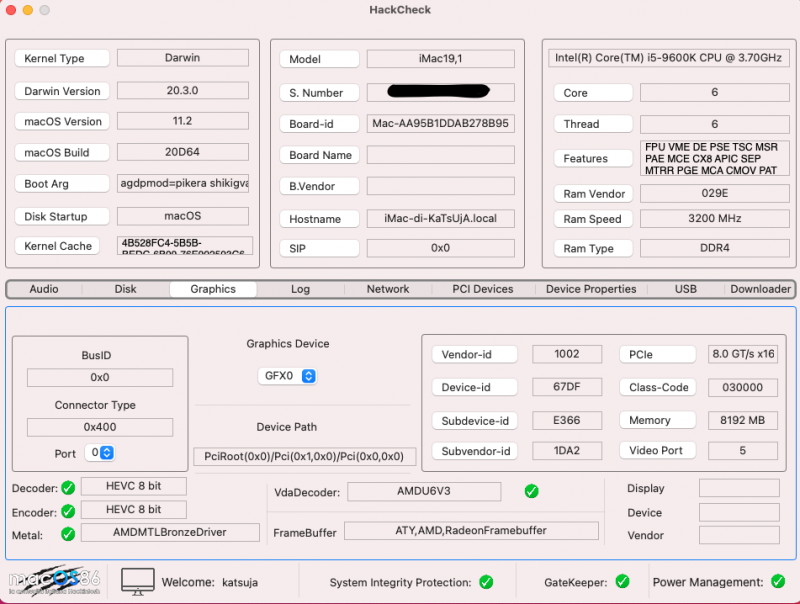Click the Board-id Mac-AA95B1DDAB278B95 value
Image resolution: width=800 pixels, height=604 pixels.
coord(441,123)
